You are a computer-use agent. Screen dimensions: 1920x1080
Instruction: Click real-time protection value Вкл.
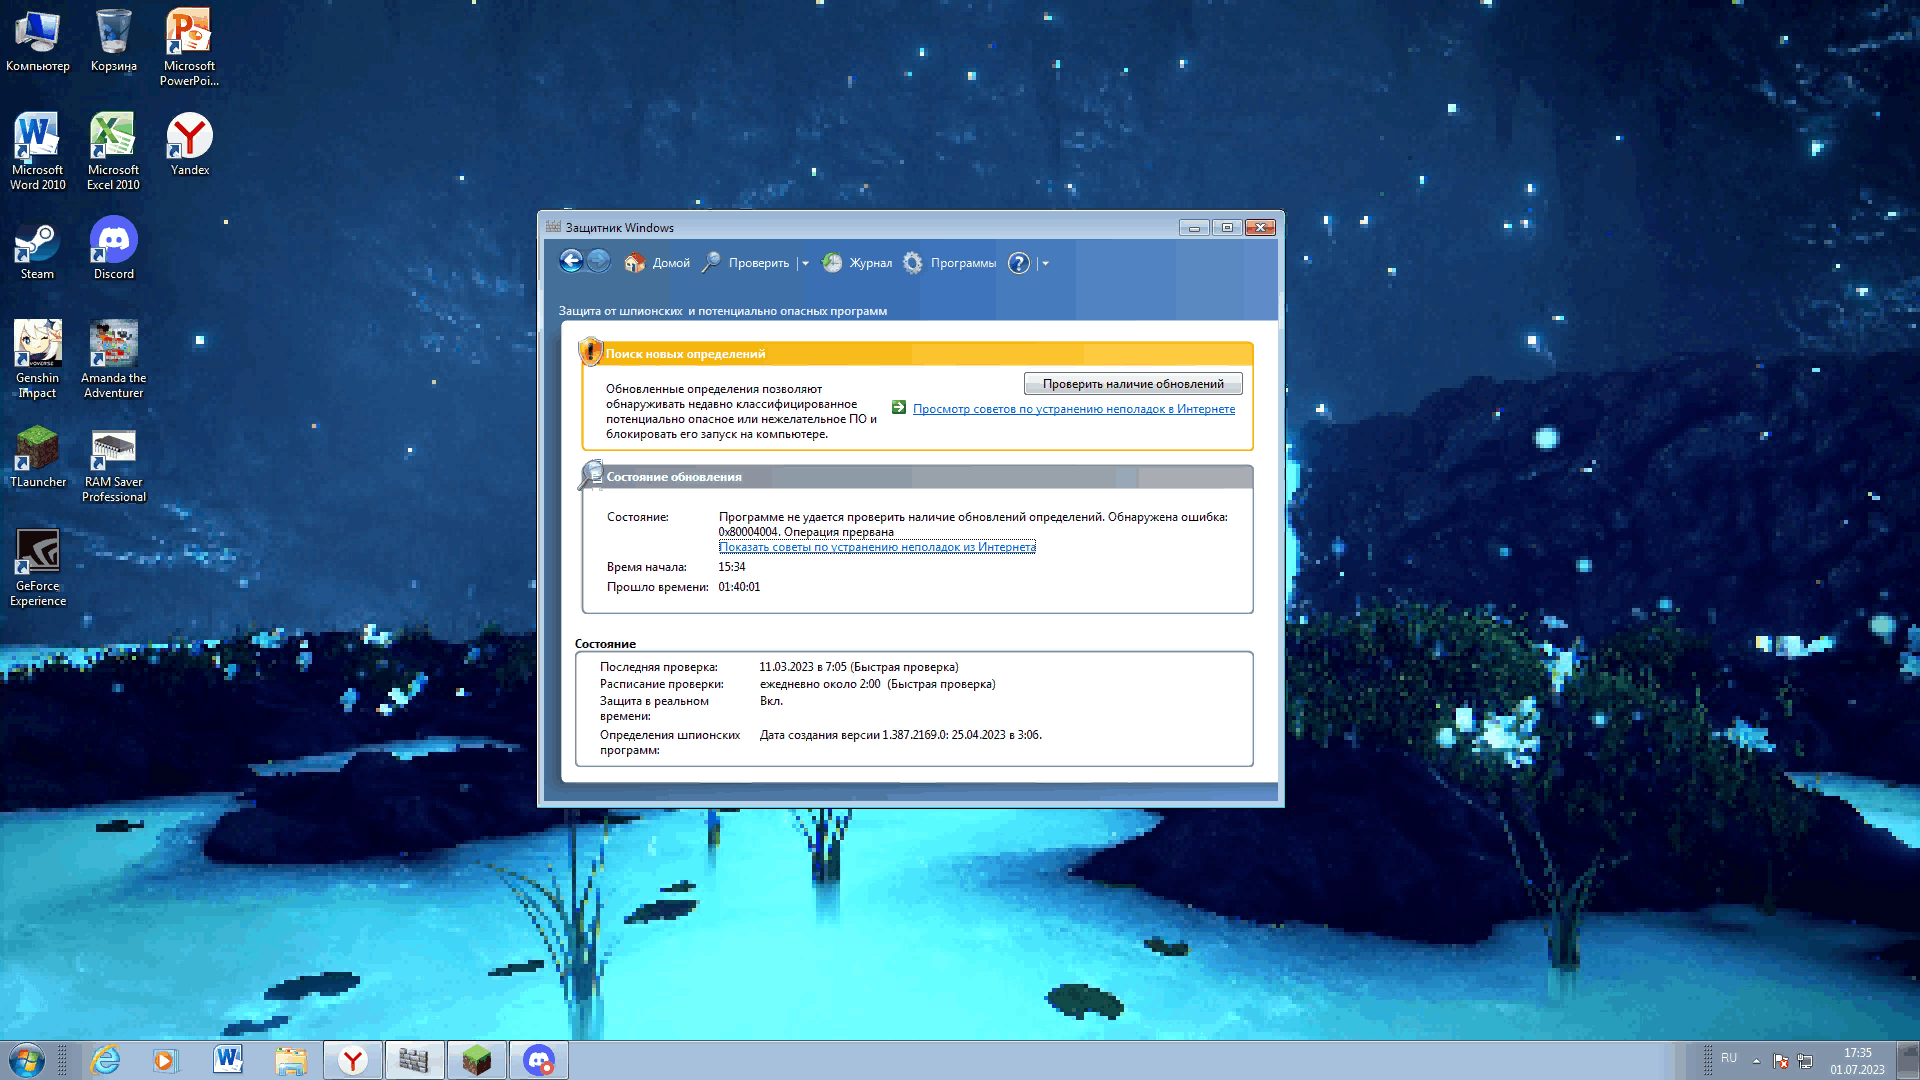[771, 701]
